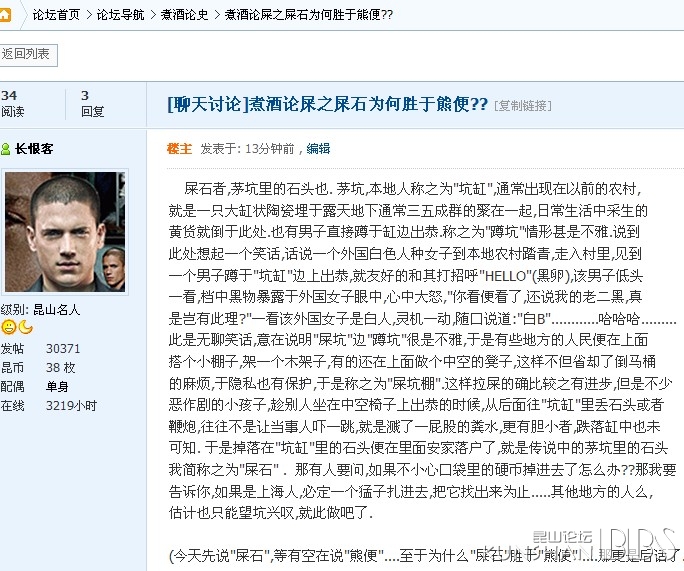Viewport: 684px width, 571px height.
Task: Click the 3 回复 reply count
Action: pos(92,104)
